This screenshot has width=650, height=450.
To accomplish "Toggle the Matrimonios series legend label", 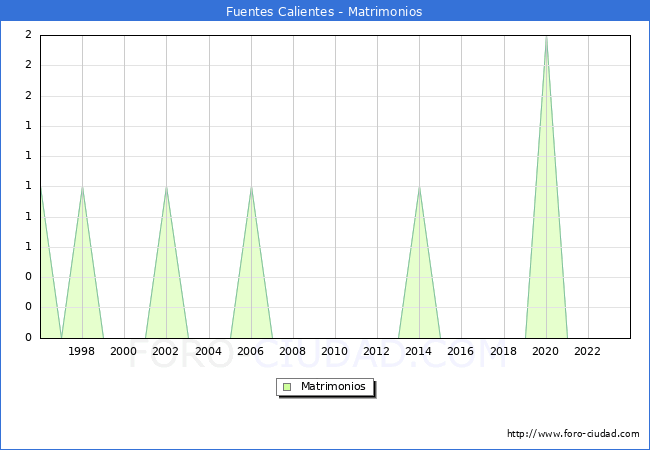I will (x=334, y=387).
